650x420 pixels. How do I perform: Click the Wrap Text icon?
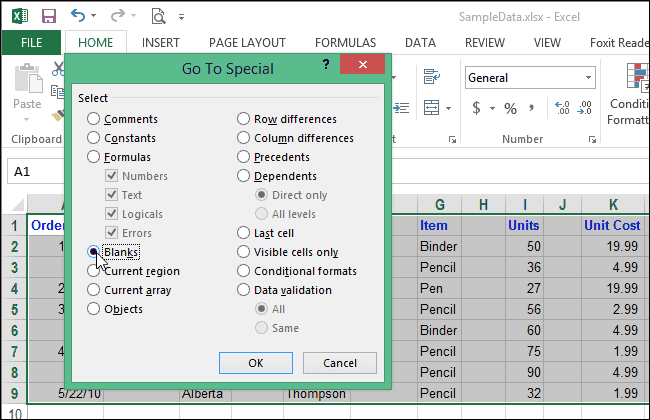tap(432, 78)
